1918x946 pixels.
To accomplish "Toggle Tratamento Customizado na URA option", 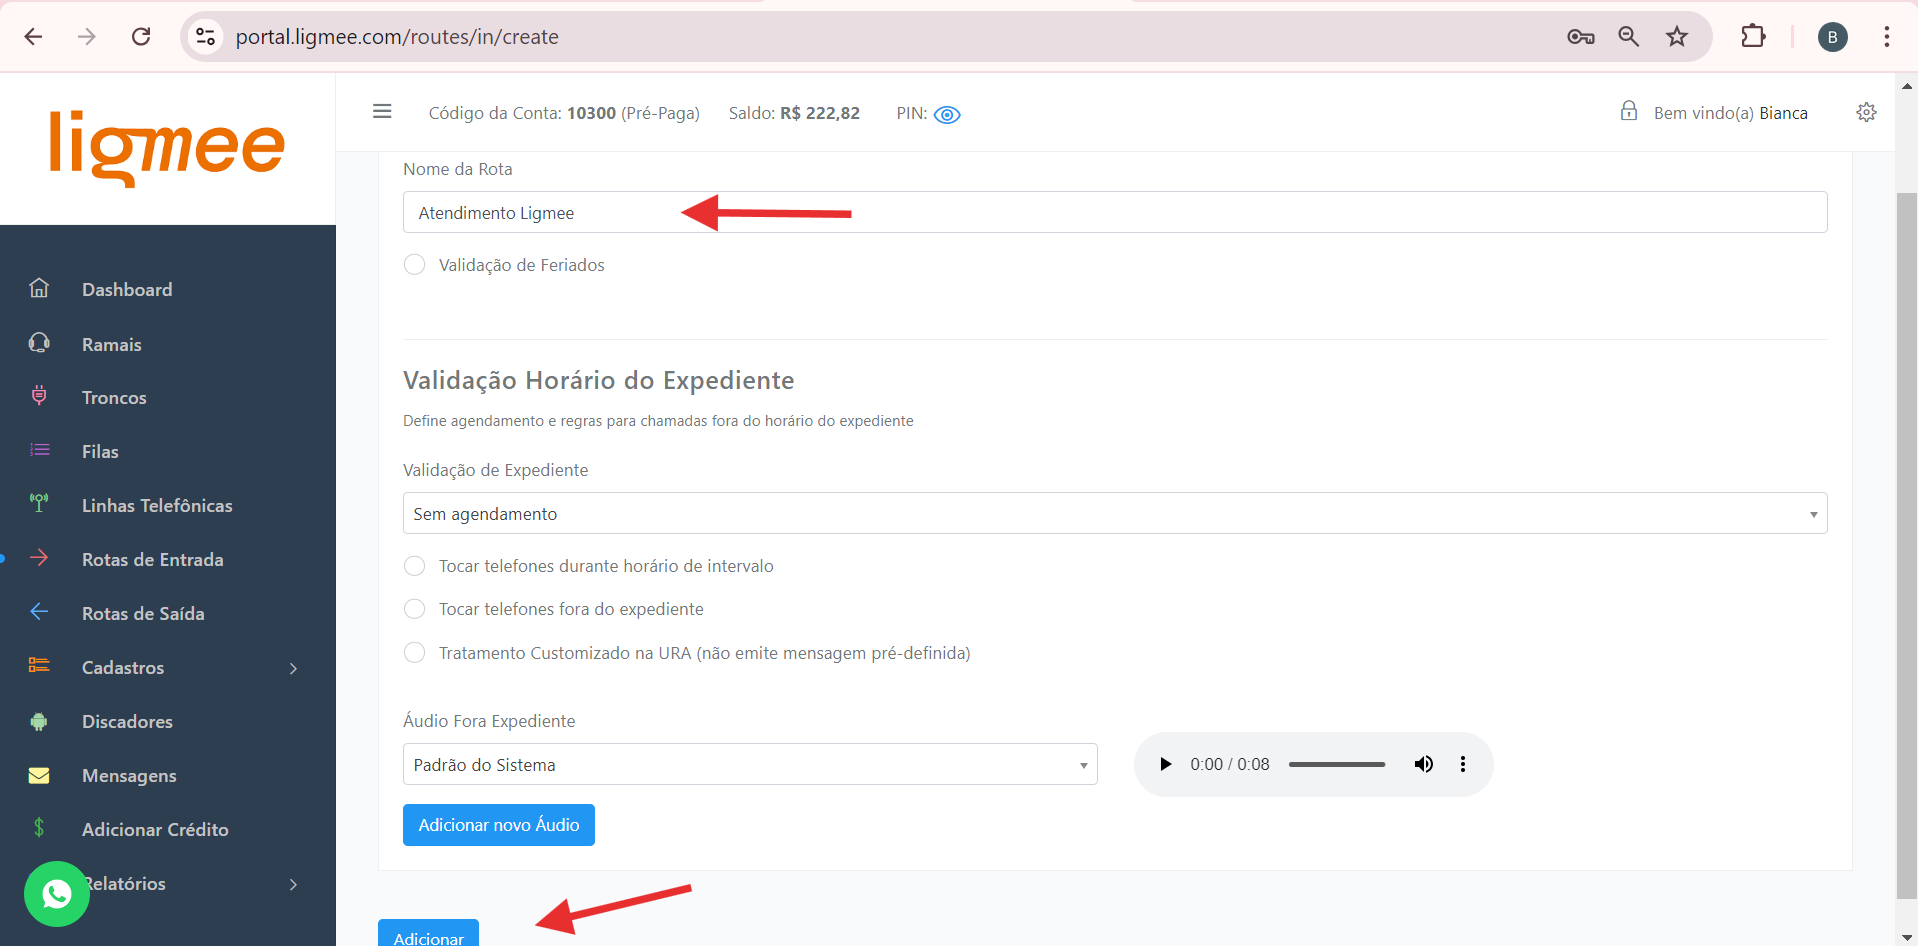I will (x=415, y=653).
